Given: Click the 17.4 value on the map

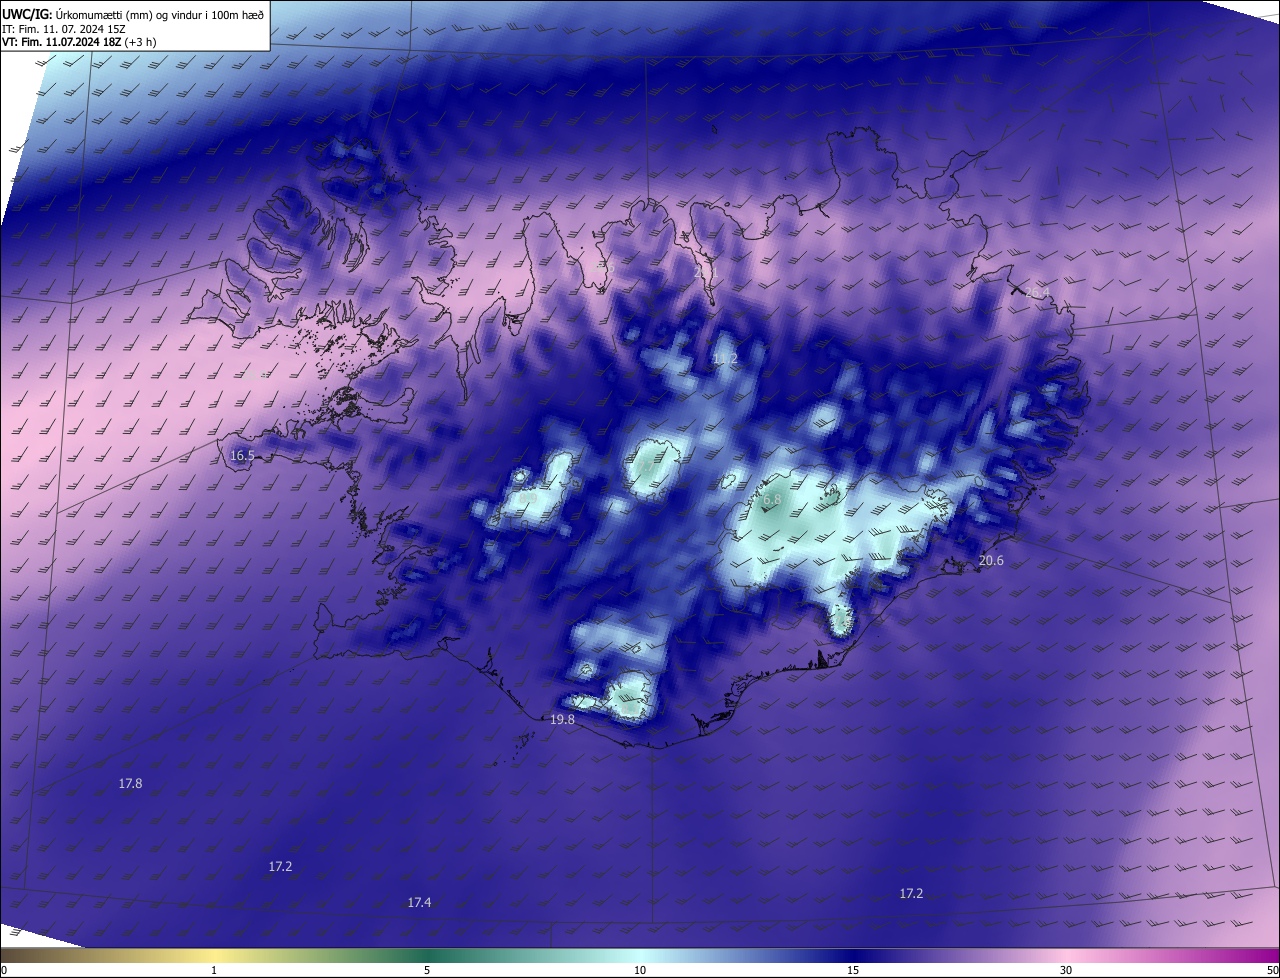Looking at the screenshot, I should [419, 903].
